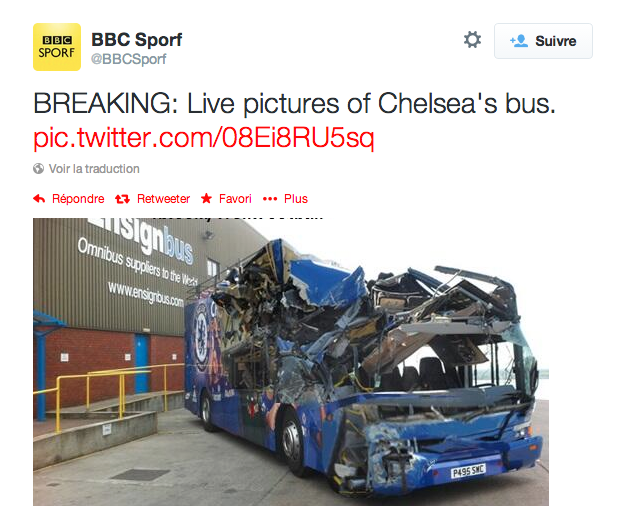The width and height of the screenshot is (630, 517).
Task: Click the reply arrow icon
Action: 39,199
